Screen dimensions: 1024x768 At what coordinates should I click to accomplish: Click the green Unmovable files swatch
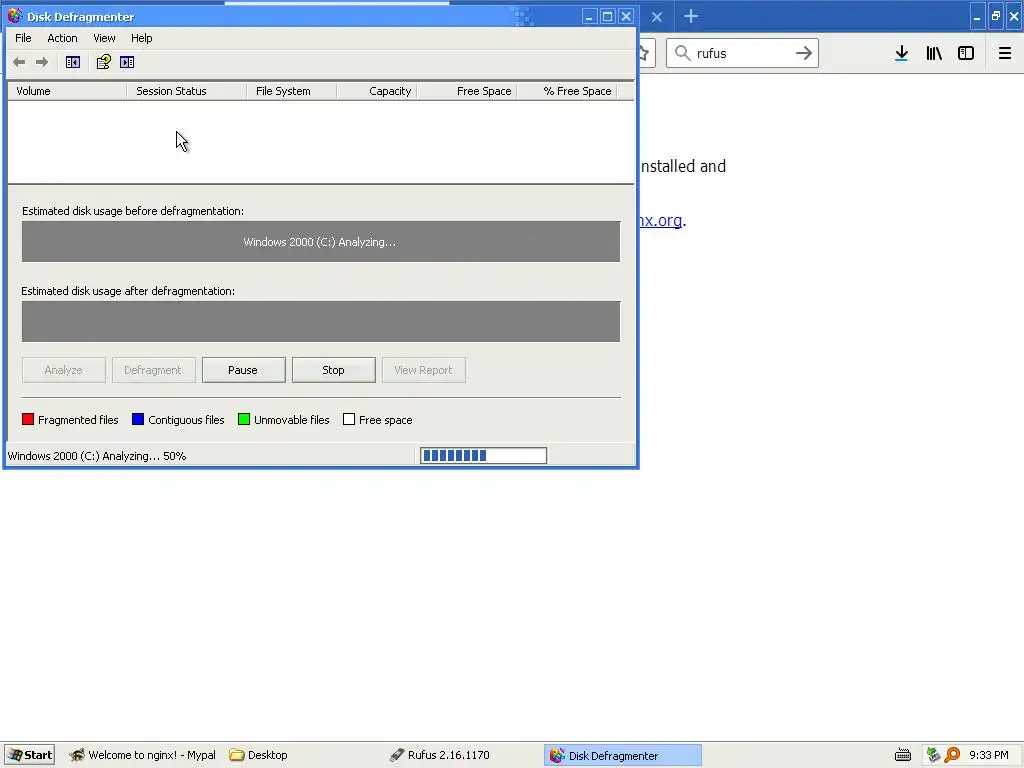244,419
